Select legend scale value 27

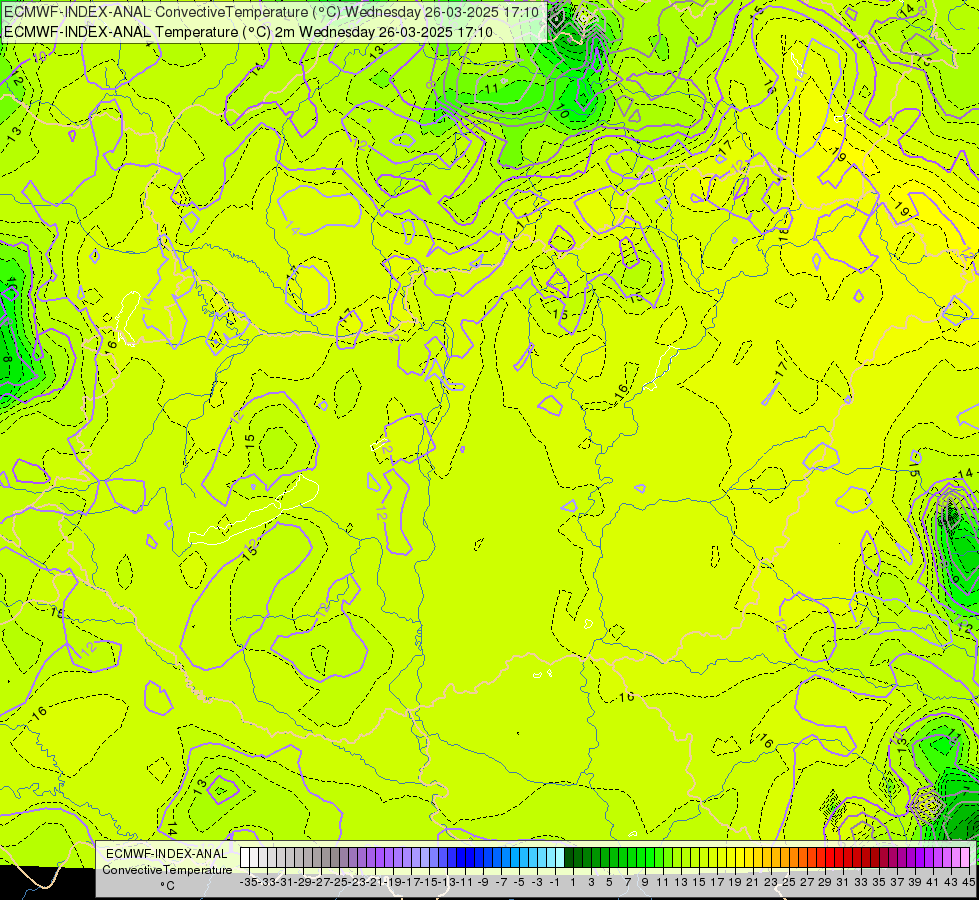(807, 882)
